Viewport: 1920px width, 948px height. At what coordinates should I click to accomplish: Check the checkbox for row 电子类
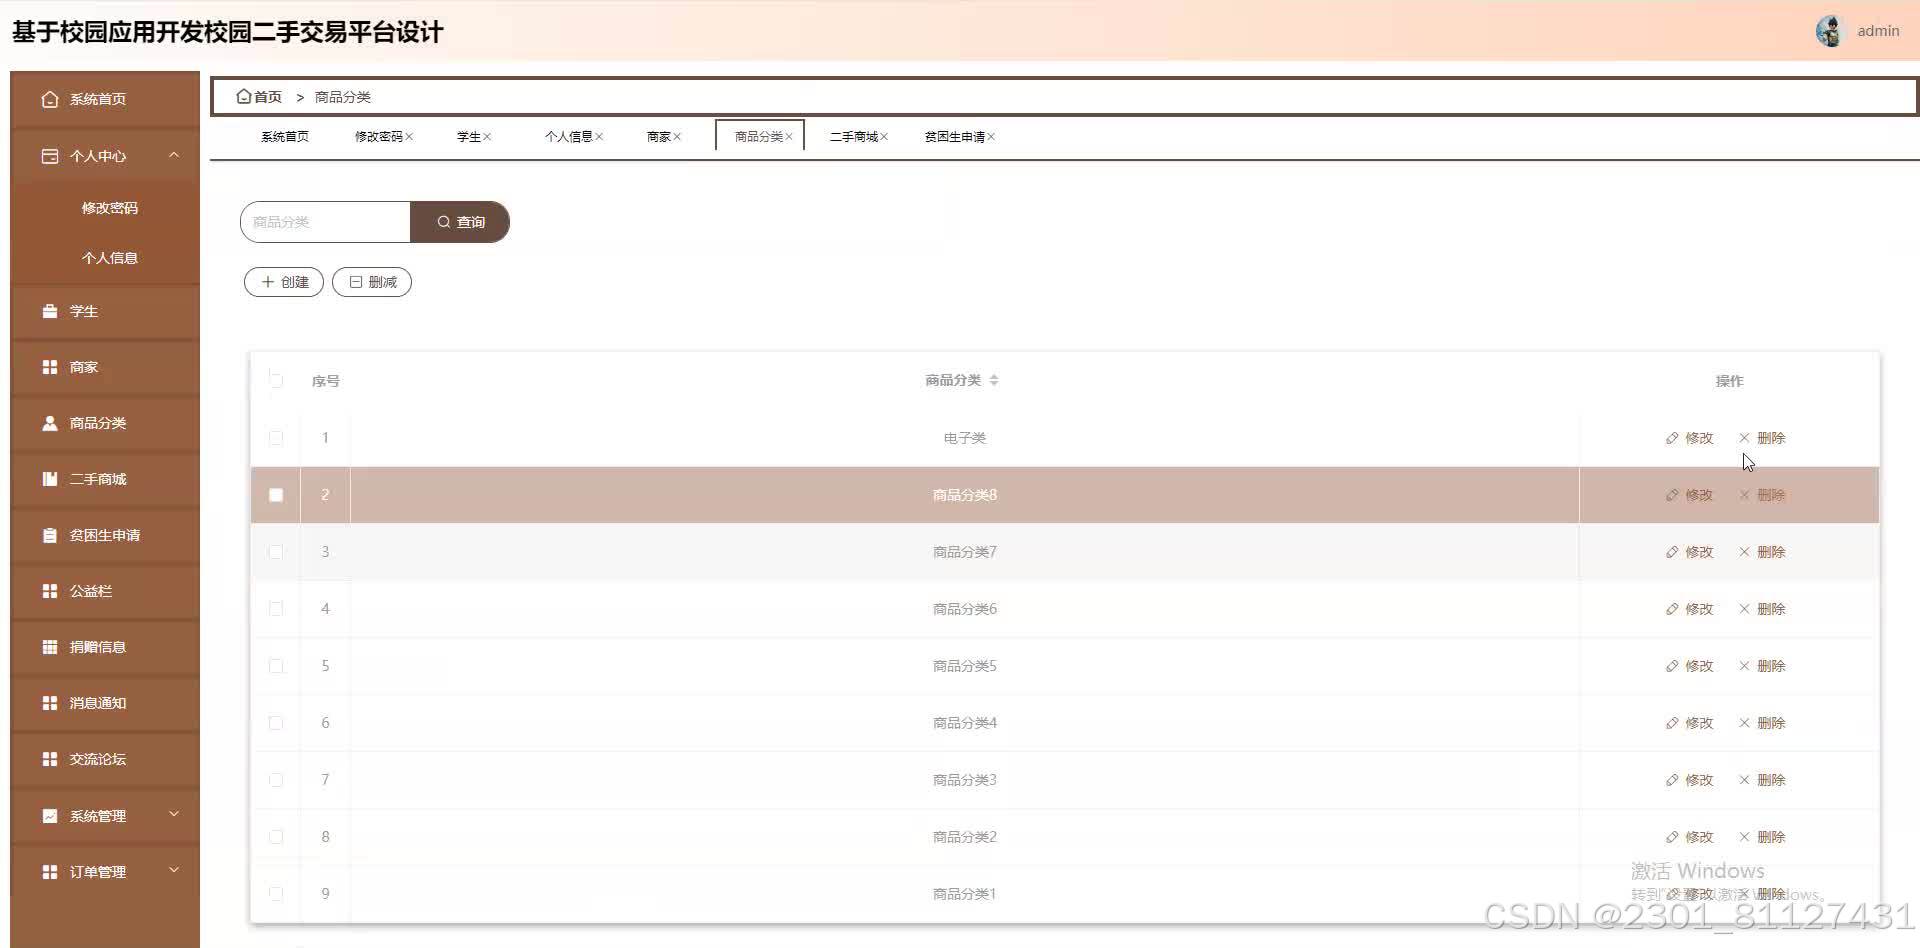(276, 438)
